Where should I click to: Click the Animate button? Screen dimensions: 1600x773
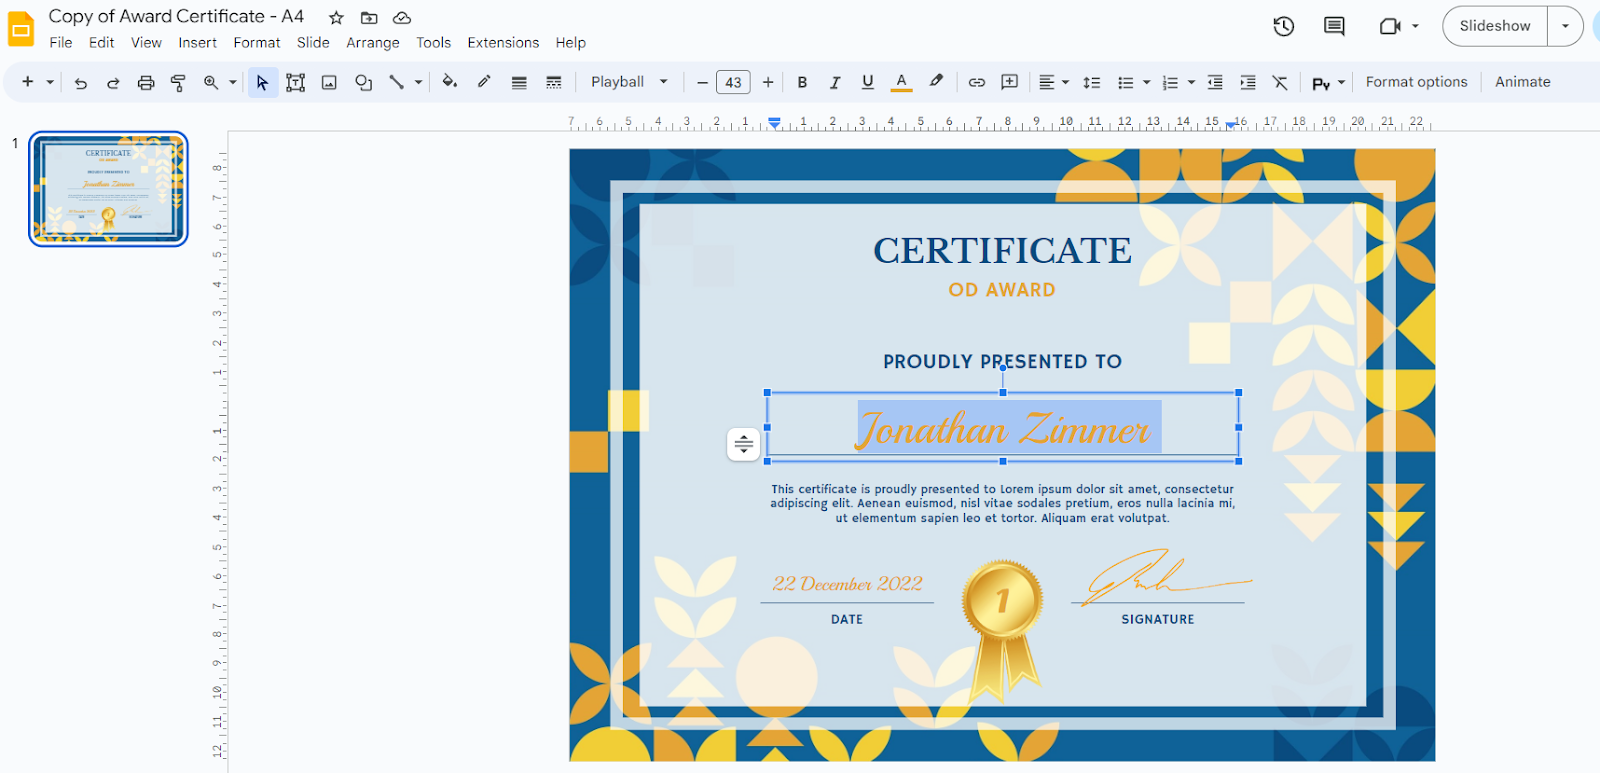[x=1523, y=82]
